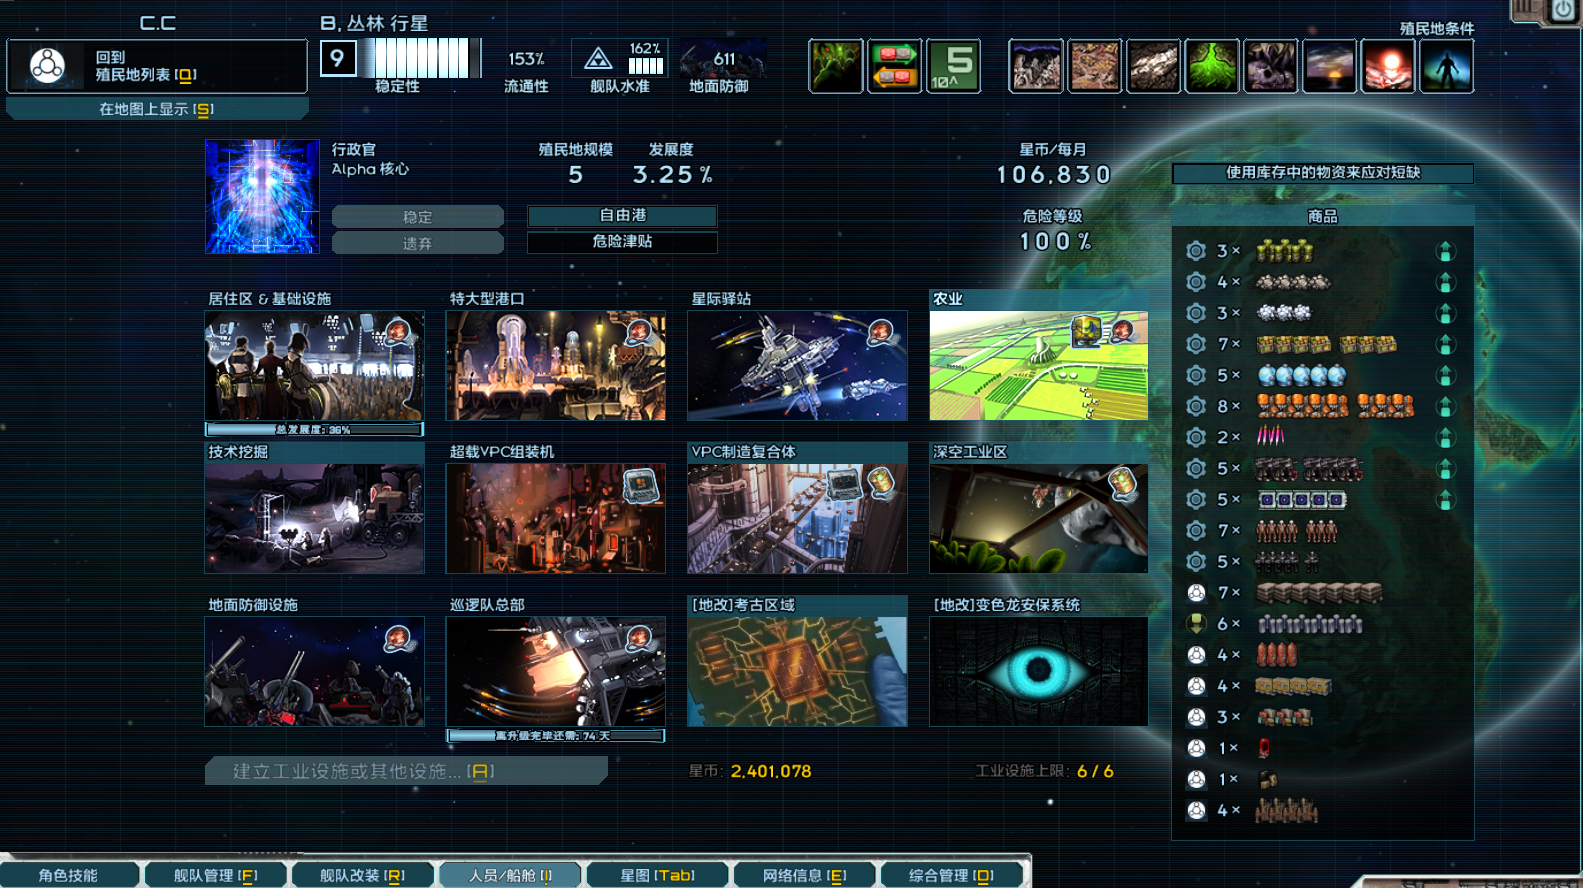
Task: Click 回到殖民地列表 button
Action: 157,66
